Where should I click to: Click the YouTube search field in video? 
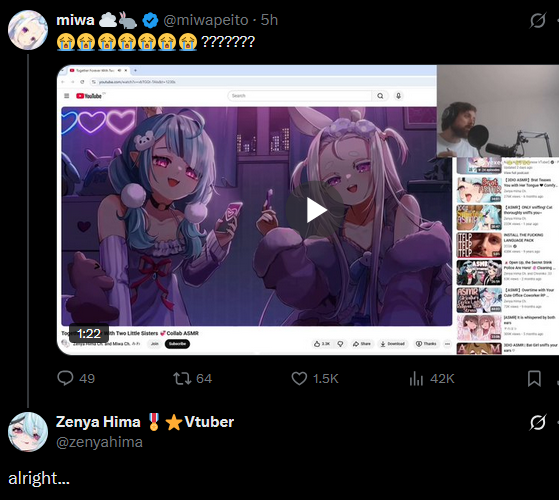(x=300, y=96)
